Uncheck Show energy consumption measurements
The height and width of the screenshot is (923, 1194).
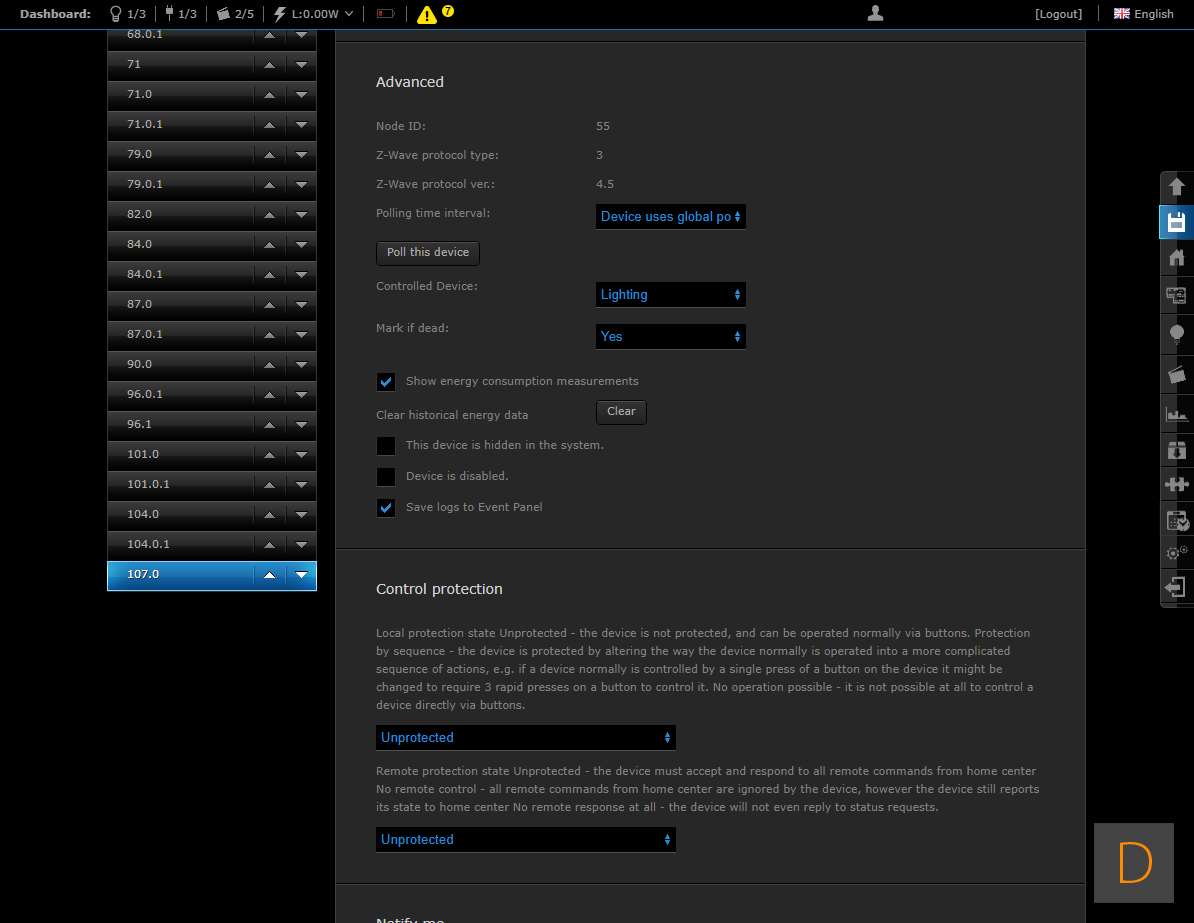[x=386, y=382]
